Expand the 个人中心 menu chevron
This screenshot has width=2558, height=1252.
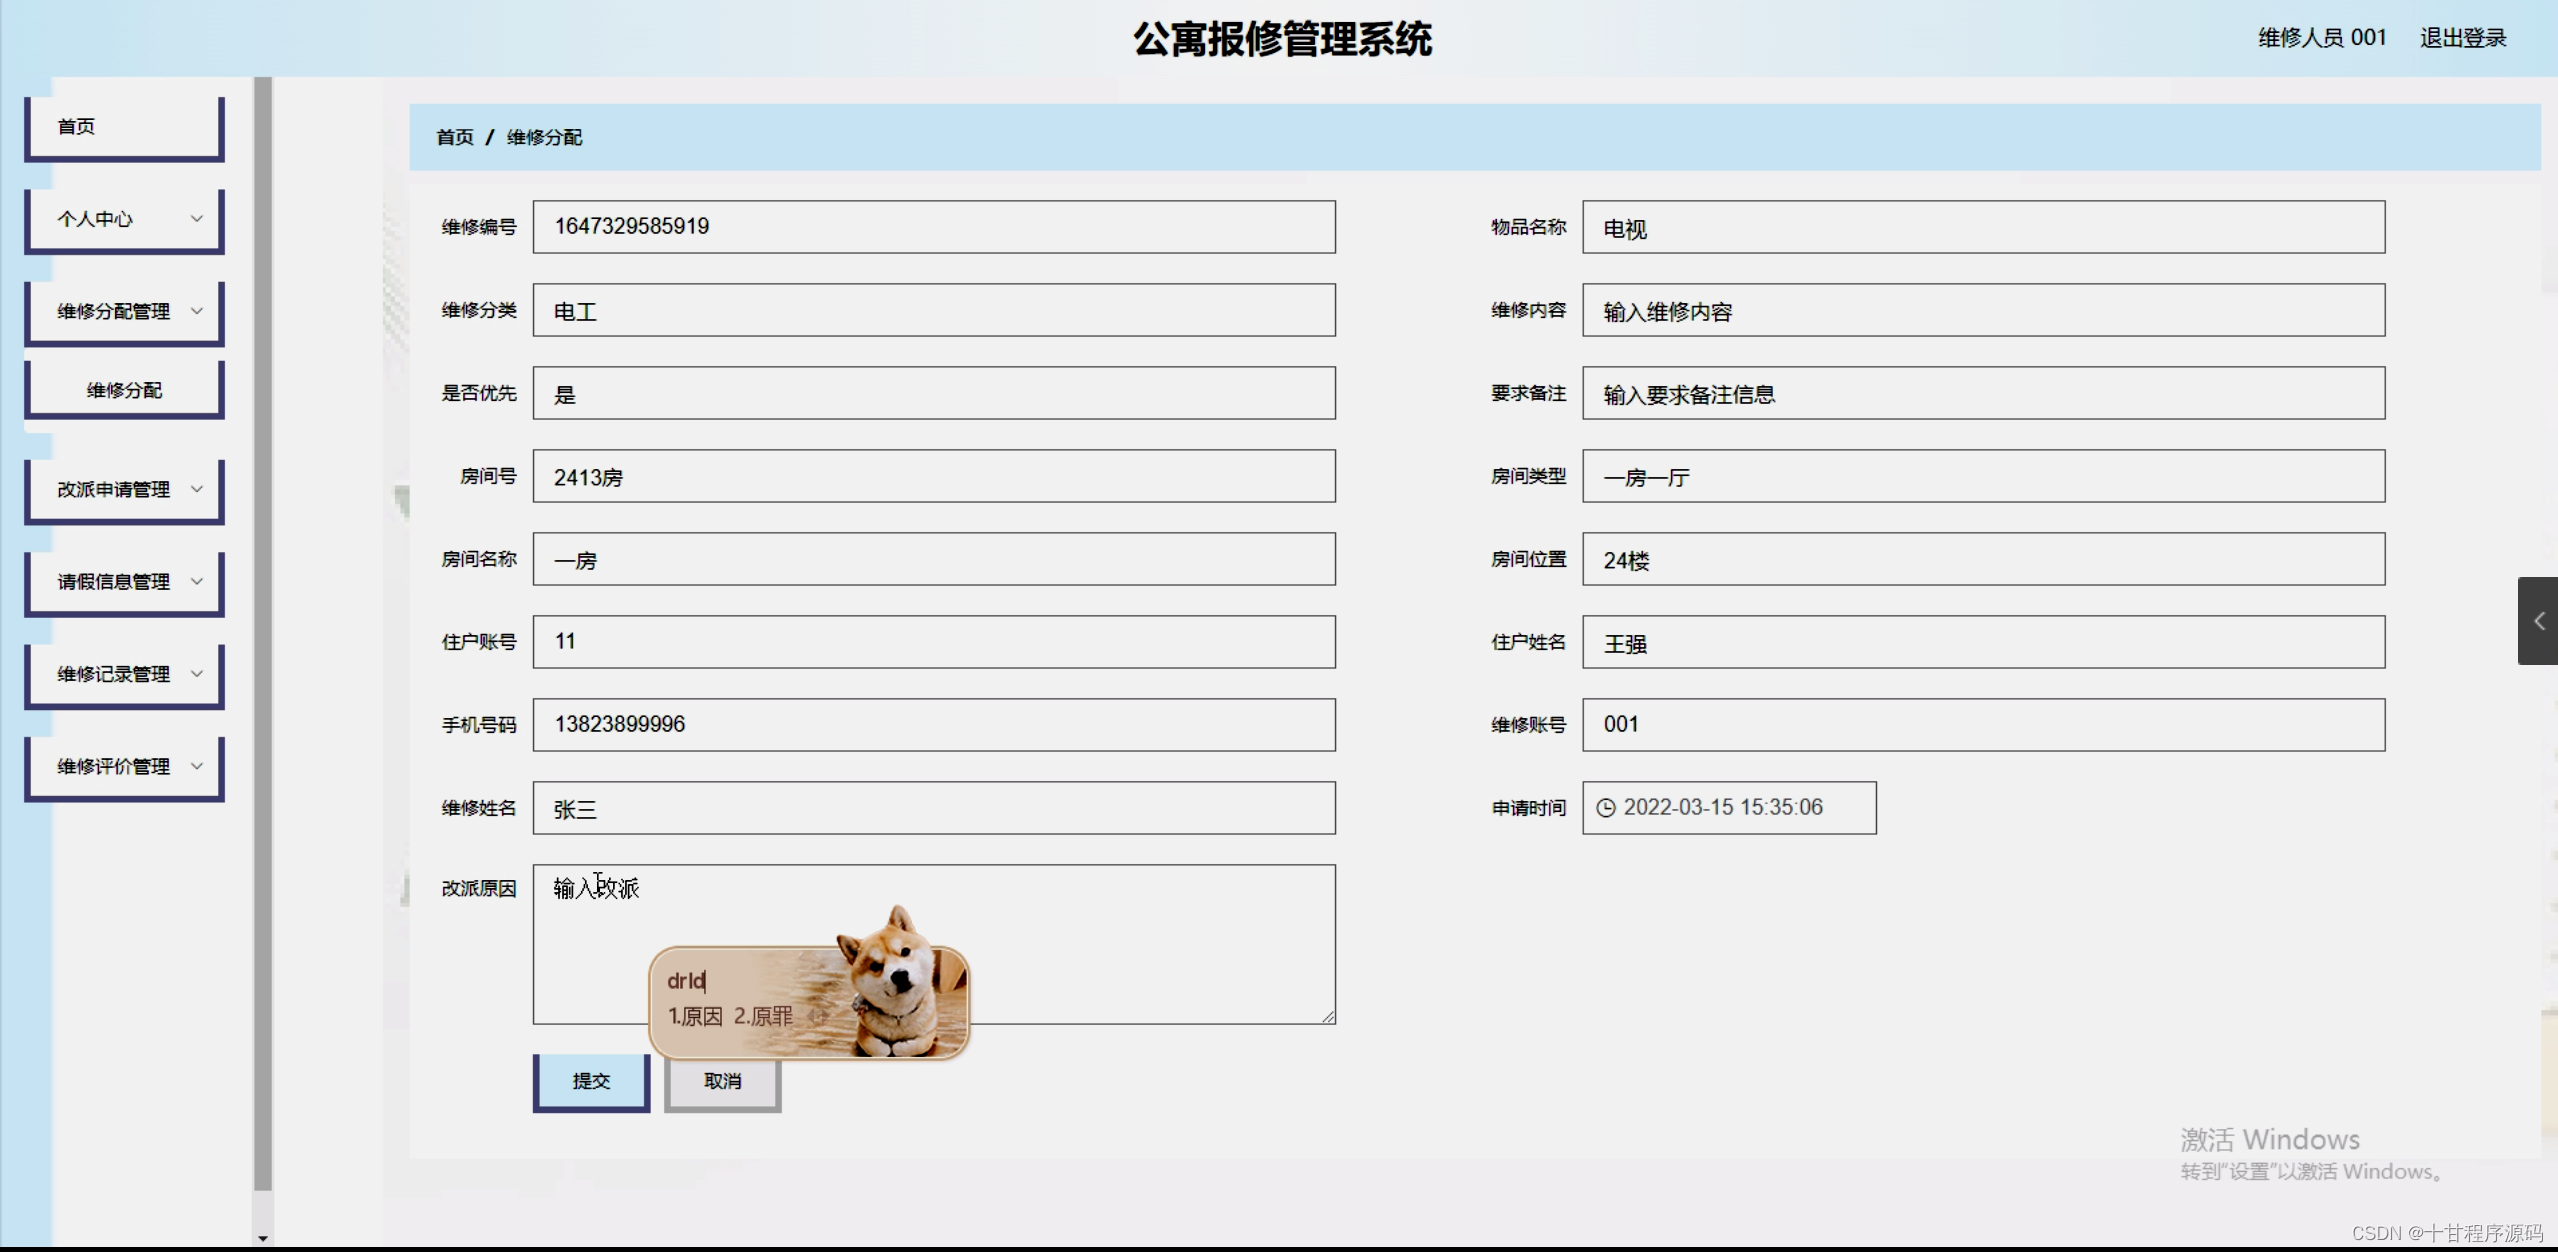coord(197,218)
